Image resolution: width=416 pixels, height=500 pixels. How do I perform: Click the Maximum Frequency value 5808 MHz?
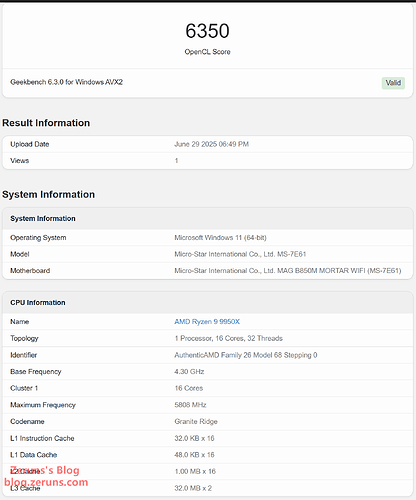point(190,405)
